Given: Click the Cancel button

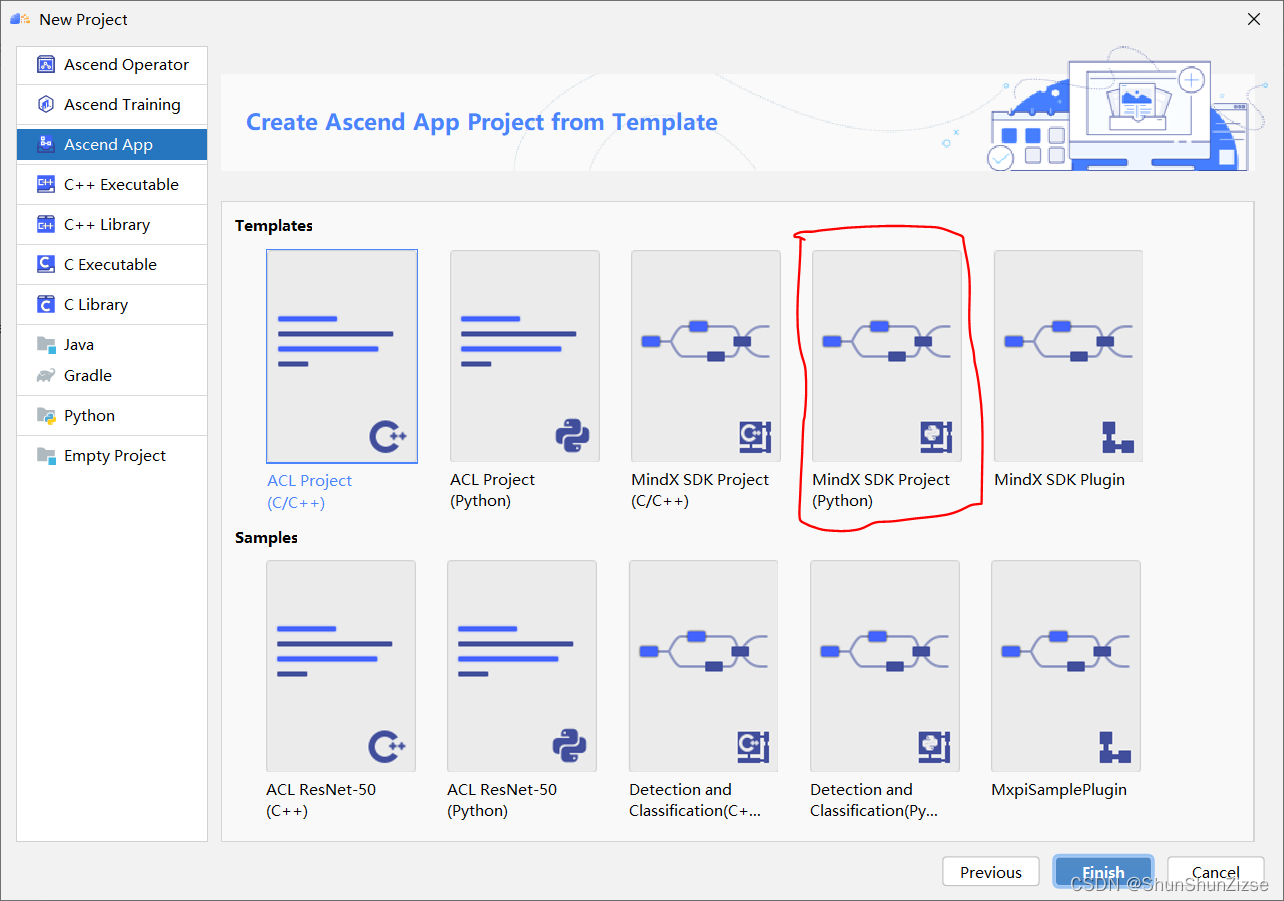Looking at the screenshot, I should (x=1215, y=872).
